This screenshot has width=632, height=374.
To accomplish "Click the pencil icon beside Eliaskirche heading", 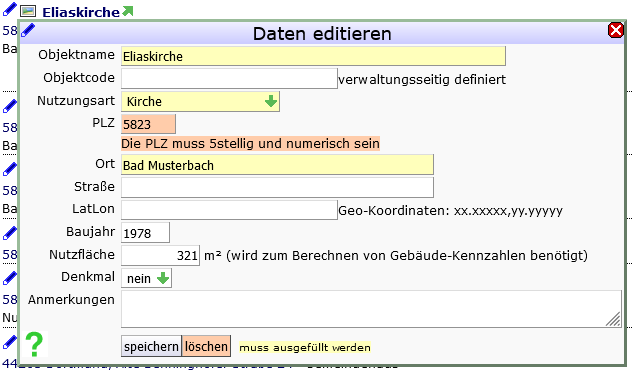I will [x=10, y=9].
